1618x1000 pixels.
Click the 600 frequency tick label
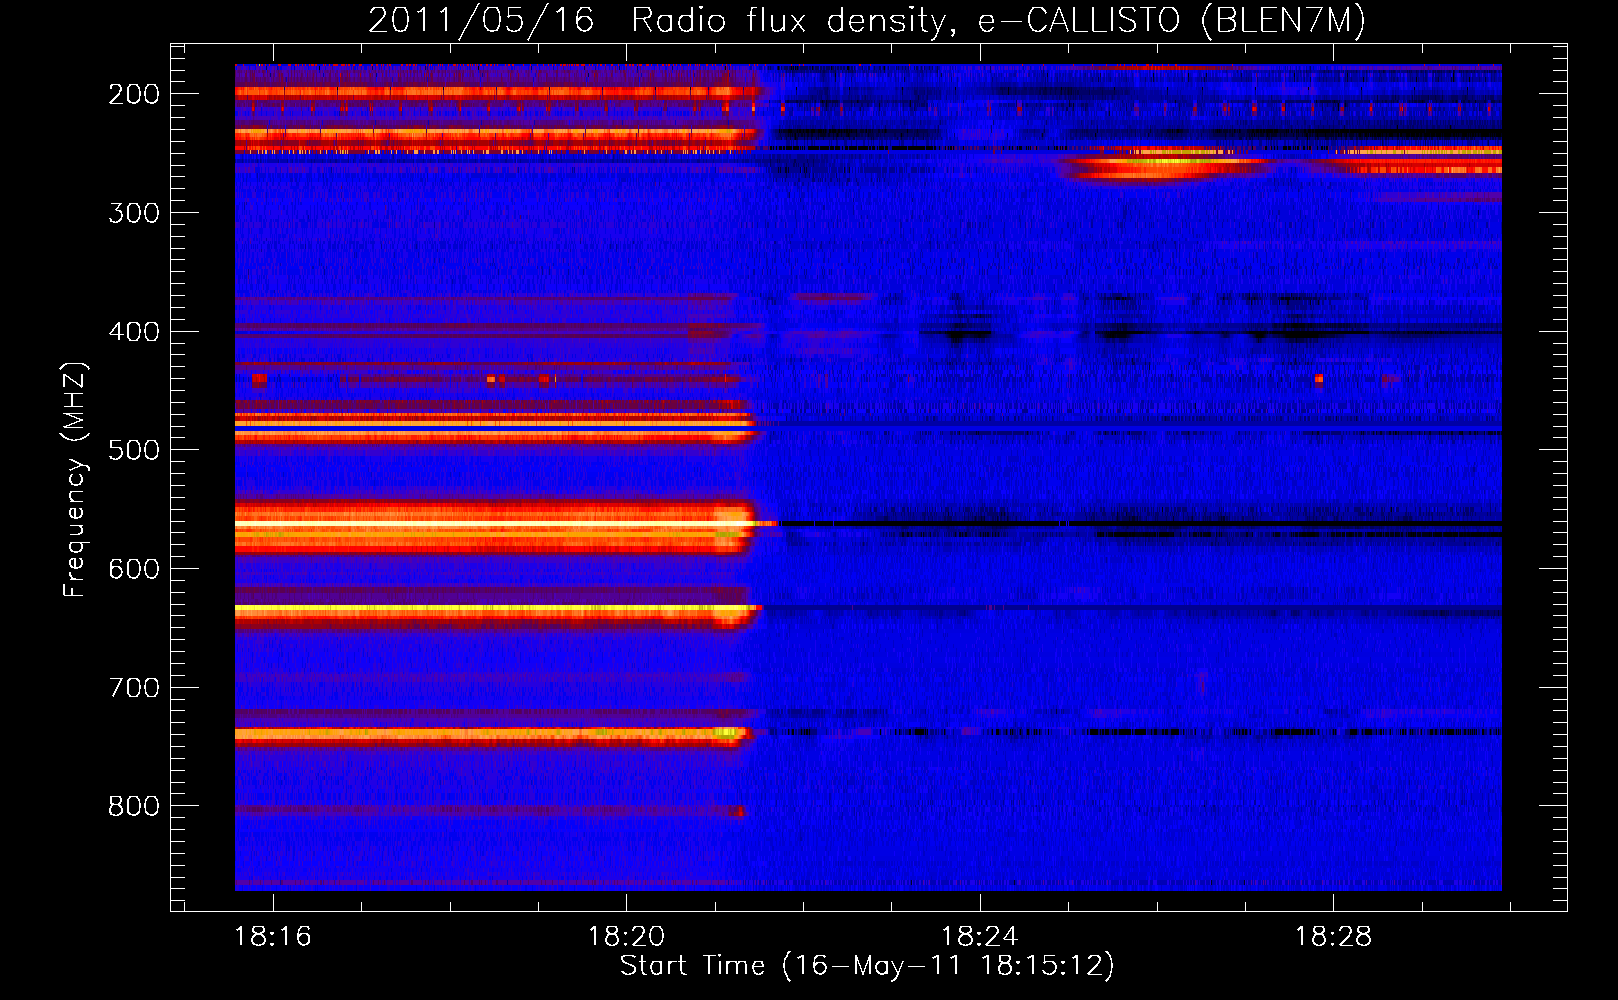tap(134, 569)
